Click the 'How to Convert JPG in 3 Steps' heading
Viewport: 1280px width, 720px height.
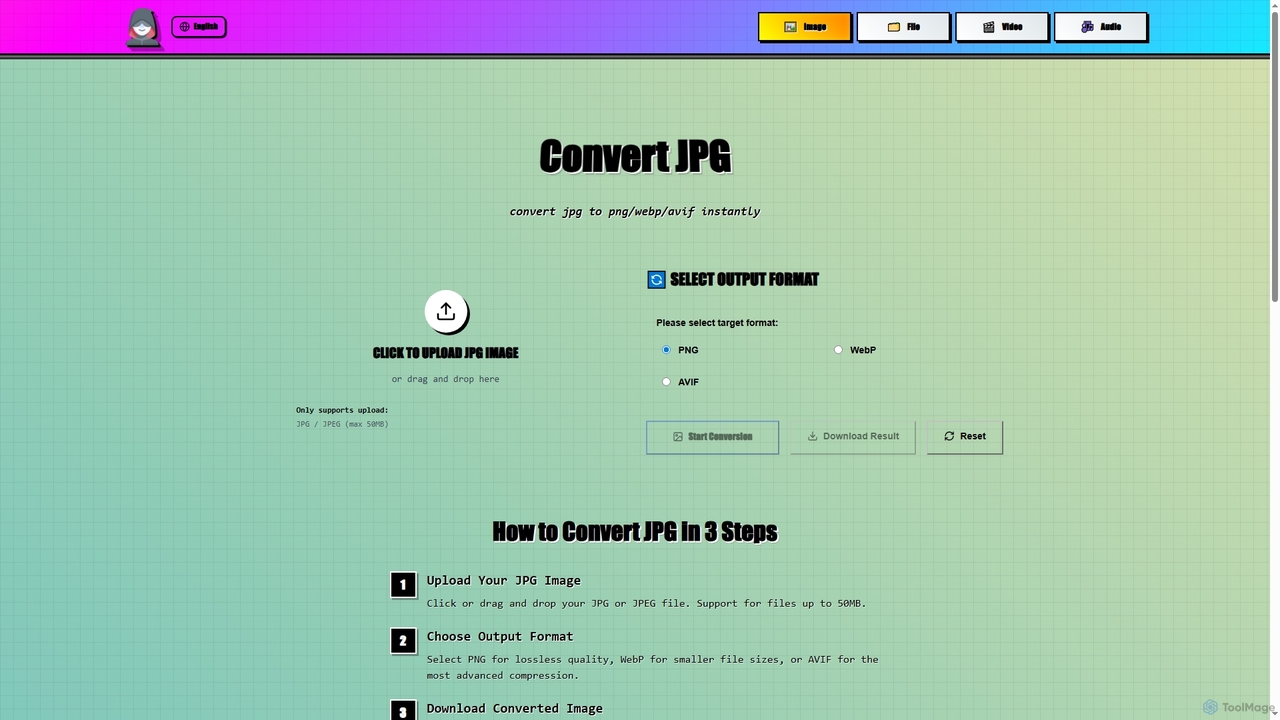coord(635,531)
